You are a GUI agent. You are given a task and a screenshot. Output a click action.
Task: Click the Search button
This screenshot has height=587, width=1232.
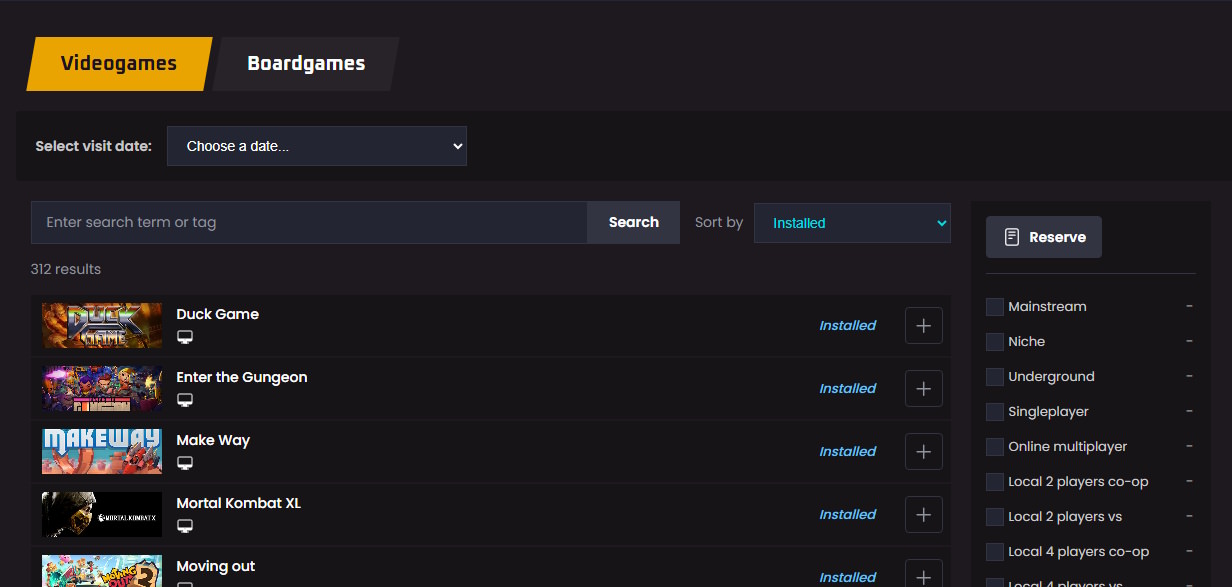point(633,222)
